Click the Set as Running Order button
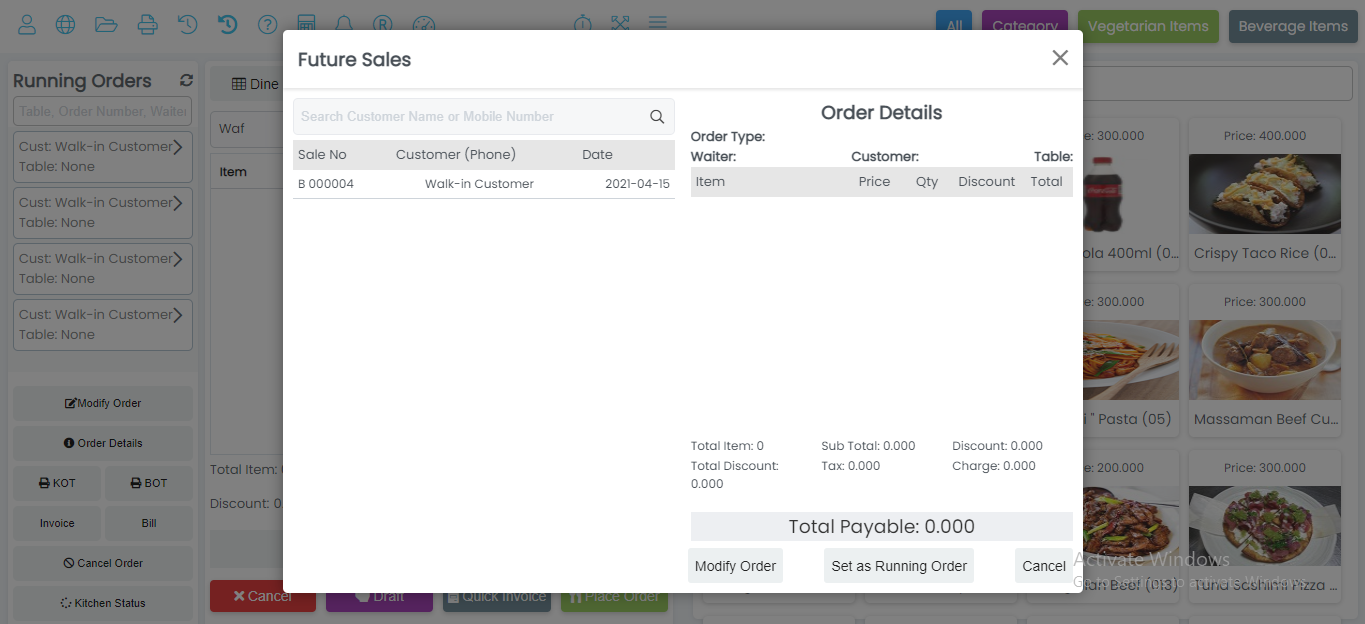Viewport: 1365px width, 624px height. 898,566
